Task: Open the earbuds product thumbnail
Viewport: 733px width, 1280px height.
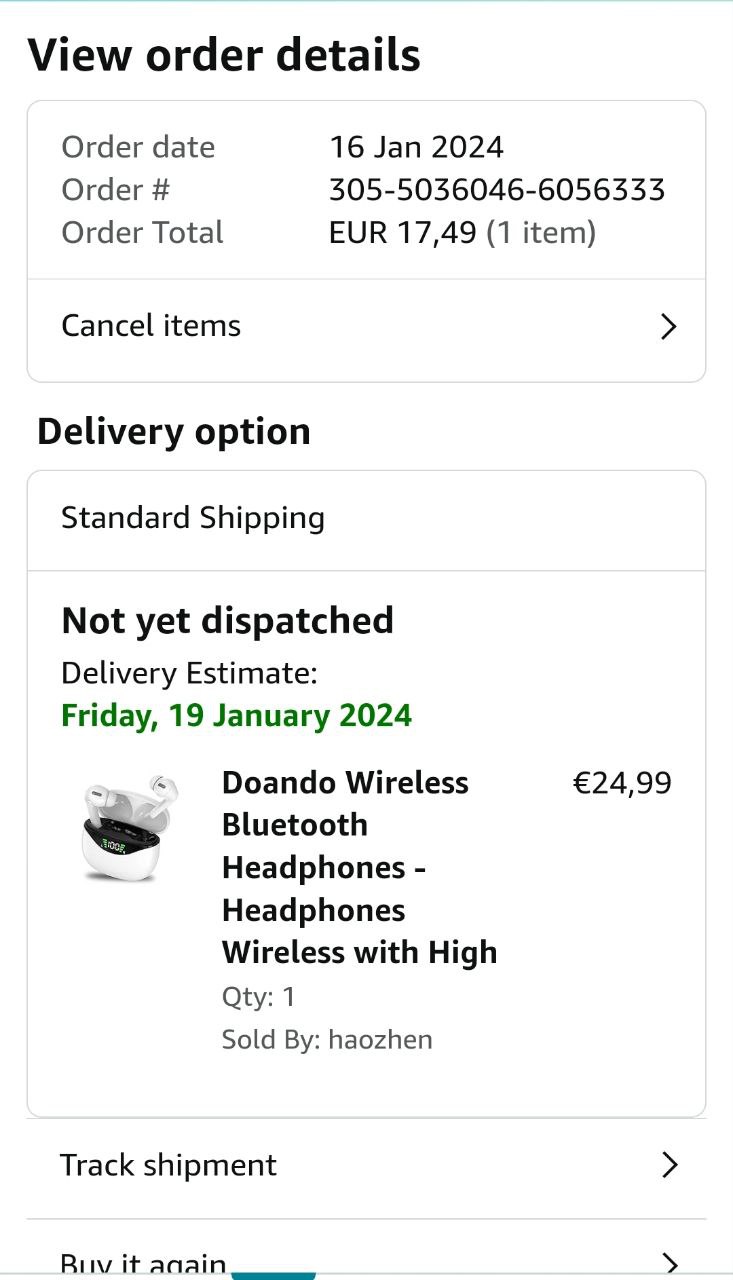Action: pos(124,827)
